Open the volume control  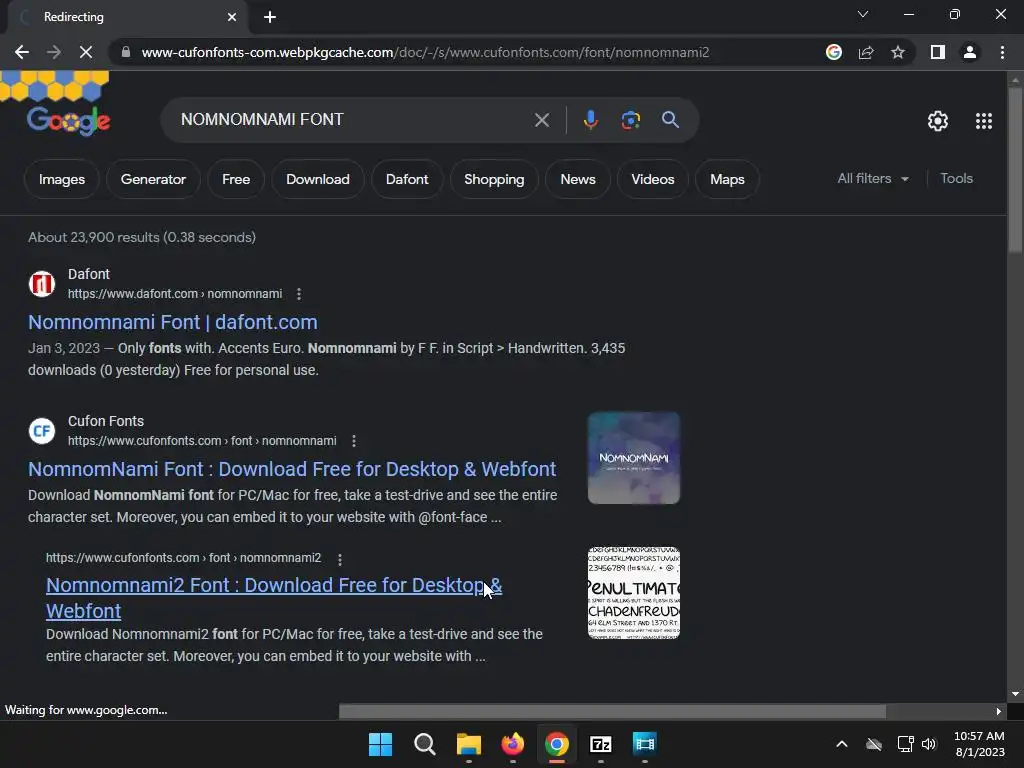click(929, 744)
